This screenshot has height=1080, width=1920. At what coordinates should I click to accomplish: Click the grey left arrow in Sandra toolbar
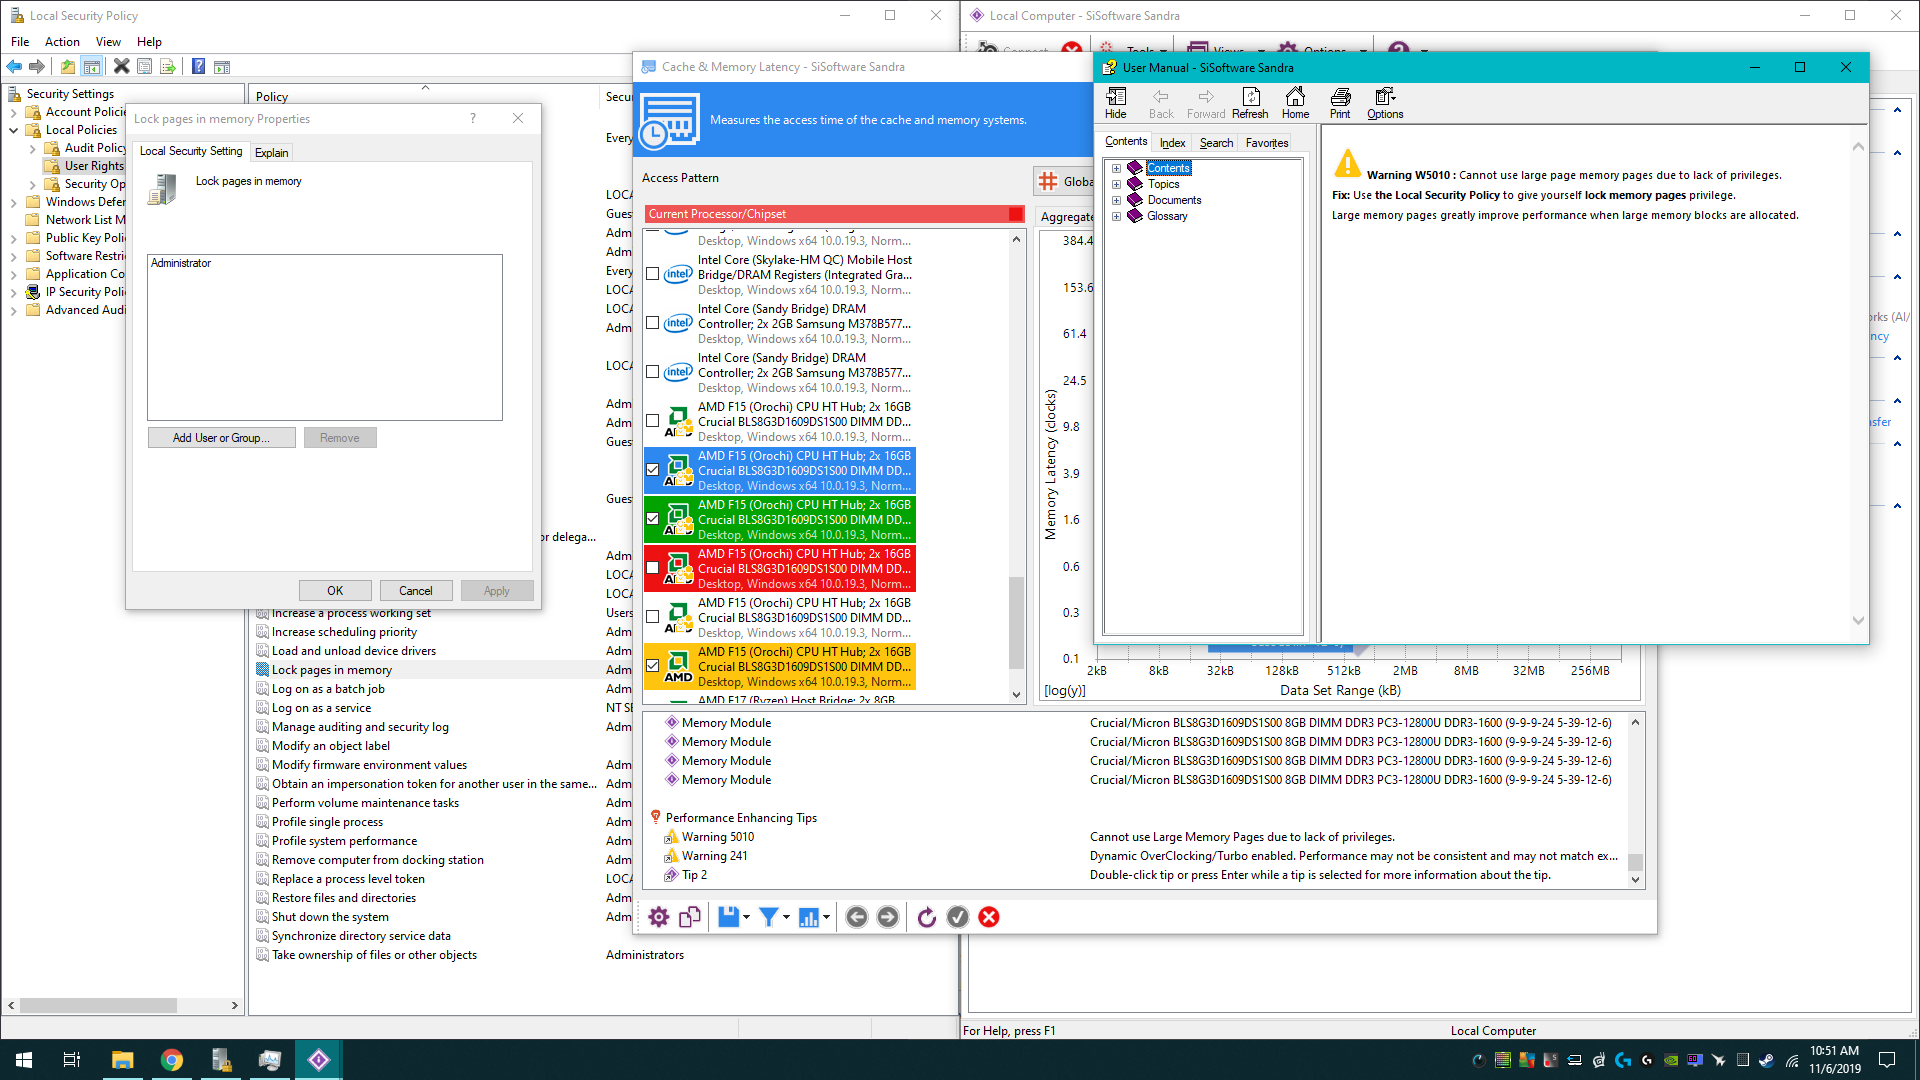click(857, 917)
